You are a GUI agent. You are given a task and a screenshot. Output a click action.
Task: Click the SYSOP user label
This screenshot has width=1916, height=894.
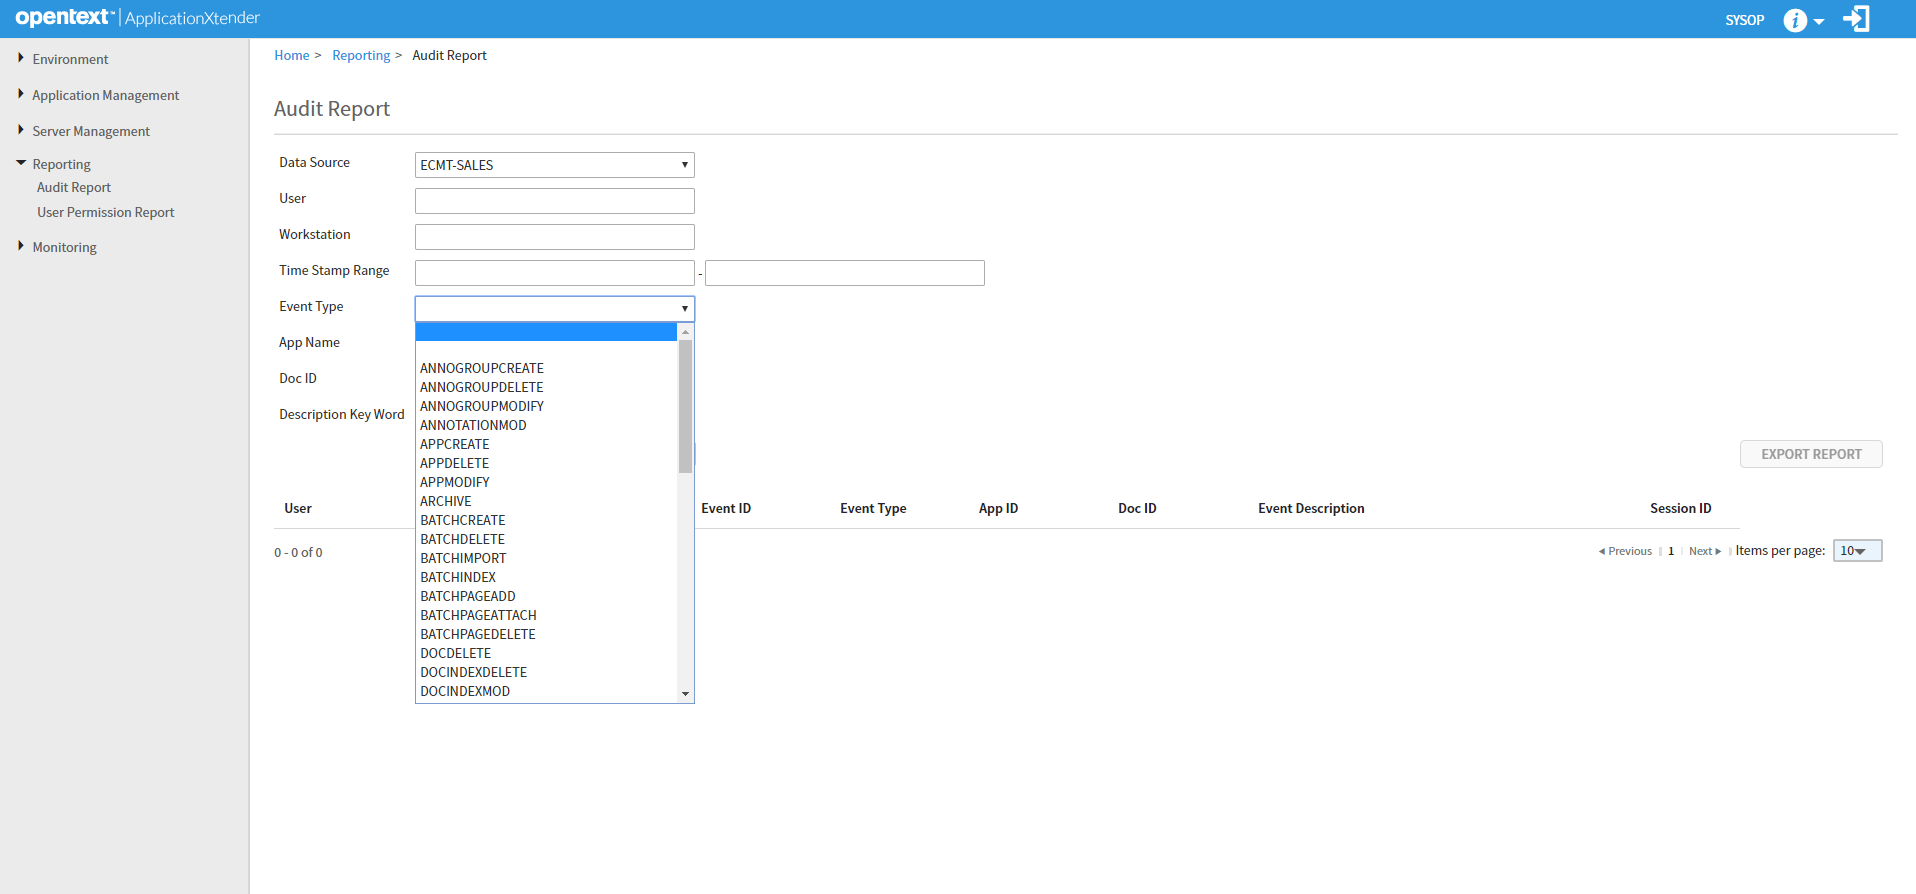click(x=1744, y=20)
